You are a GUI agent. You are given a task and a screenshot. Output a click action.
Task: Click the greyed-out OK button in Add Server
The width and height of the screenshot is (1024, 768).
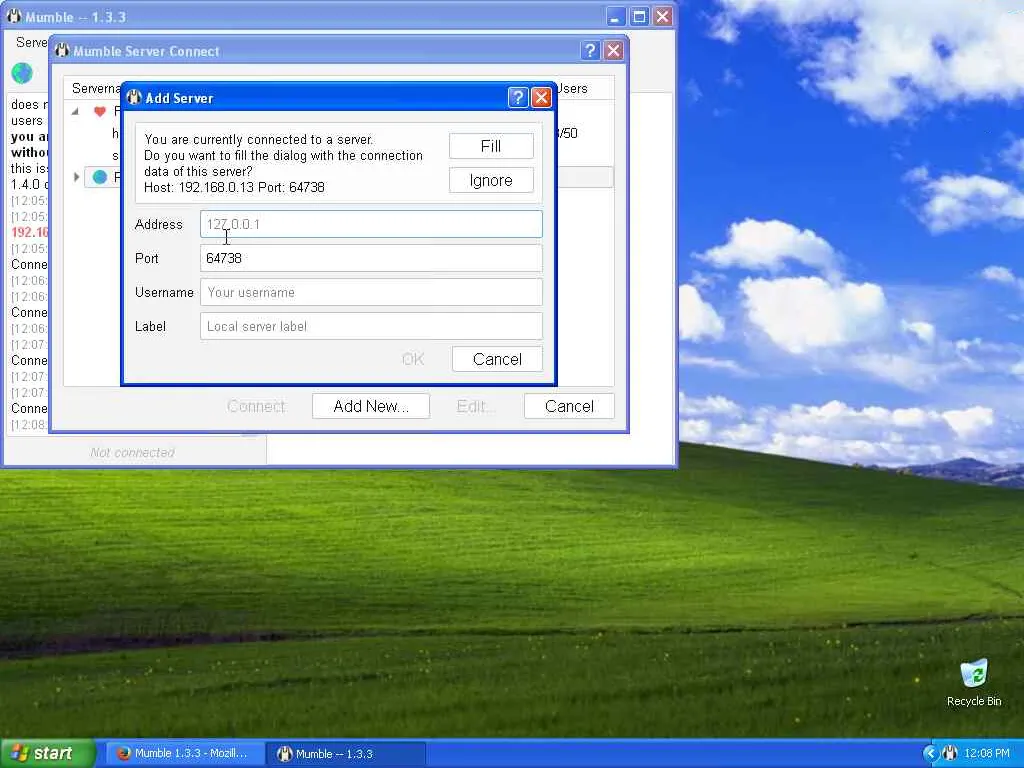pyautogui.click(x=413, y=359)
